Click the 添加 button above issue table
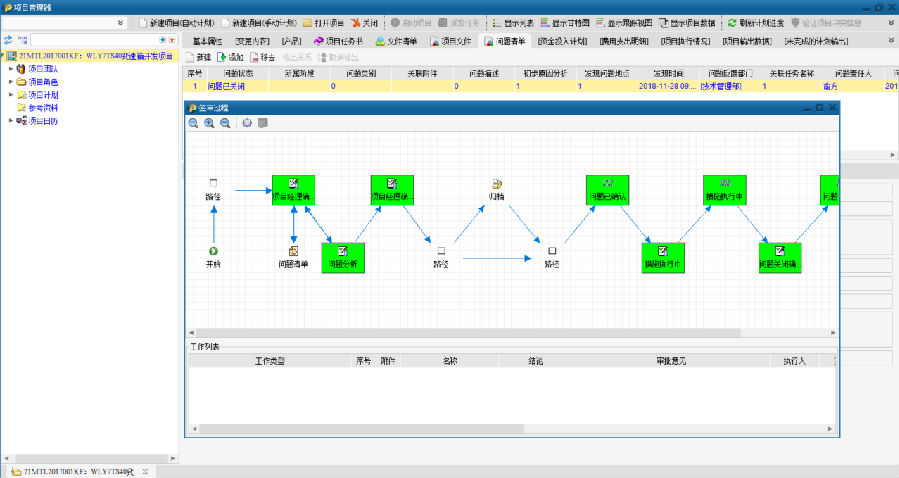Viewport: 899px width, 478px height. pos(230,57)
